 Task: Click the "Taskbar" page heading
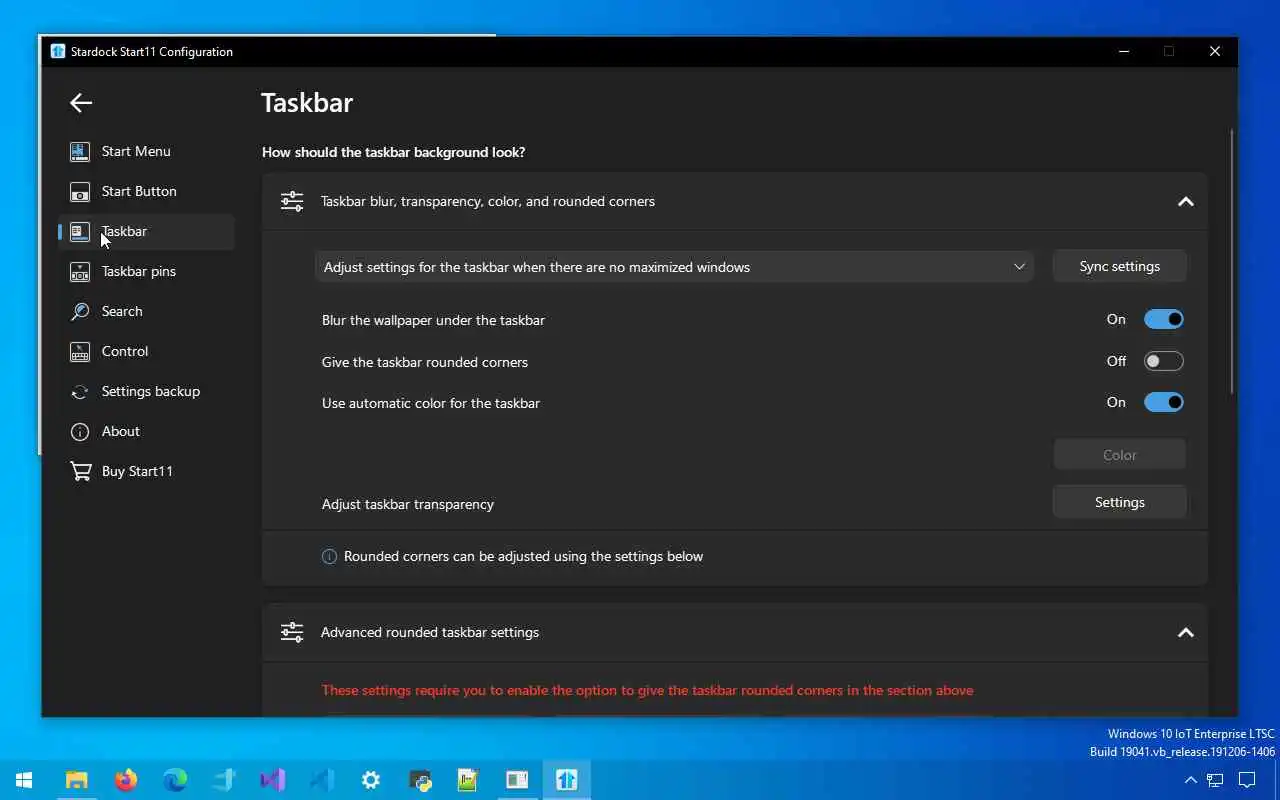coord(307,103)
